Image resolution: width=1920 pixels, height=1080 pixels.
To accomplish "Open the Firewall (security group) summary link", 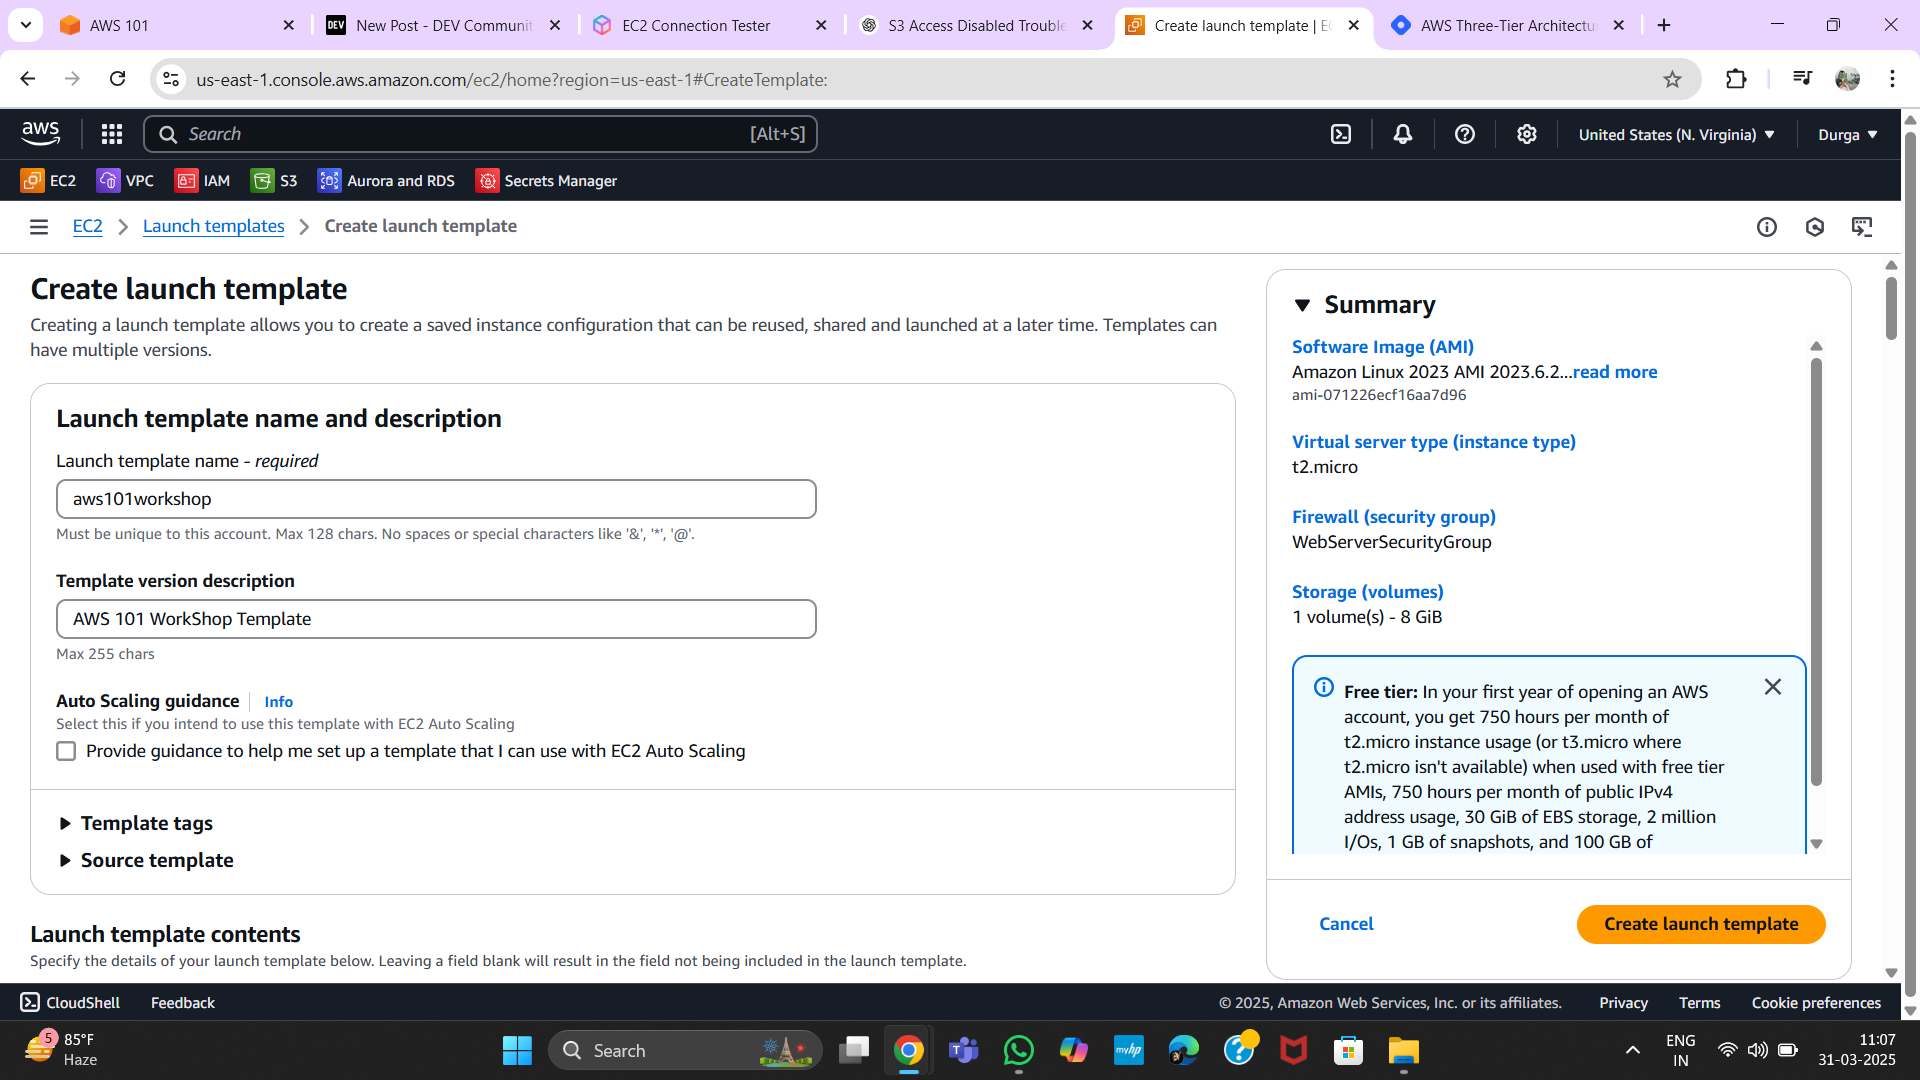I will pyautogui.click(x=1394, y=517).
